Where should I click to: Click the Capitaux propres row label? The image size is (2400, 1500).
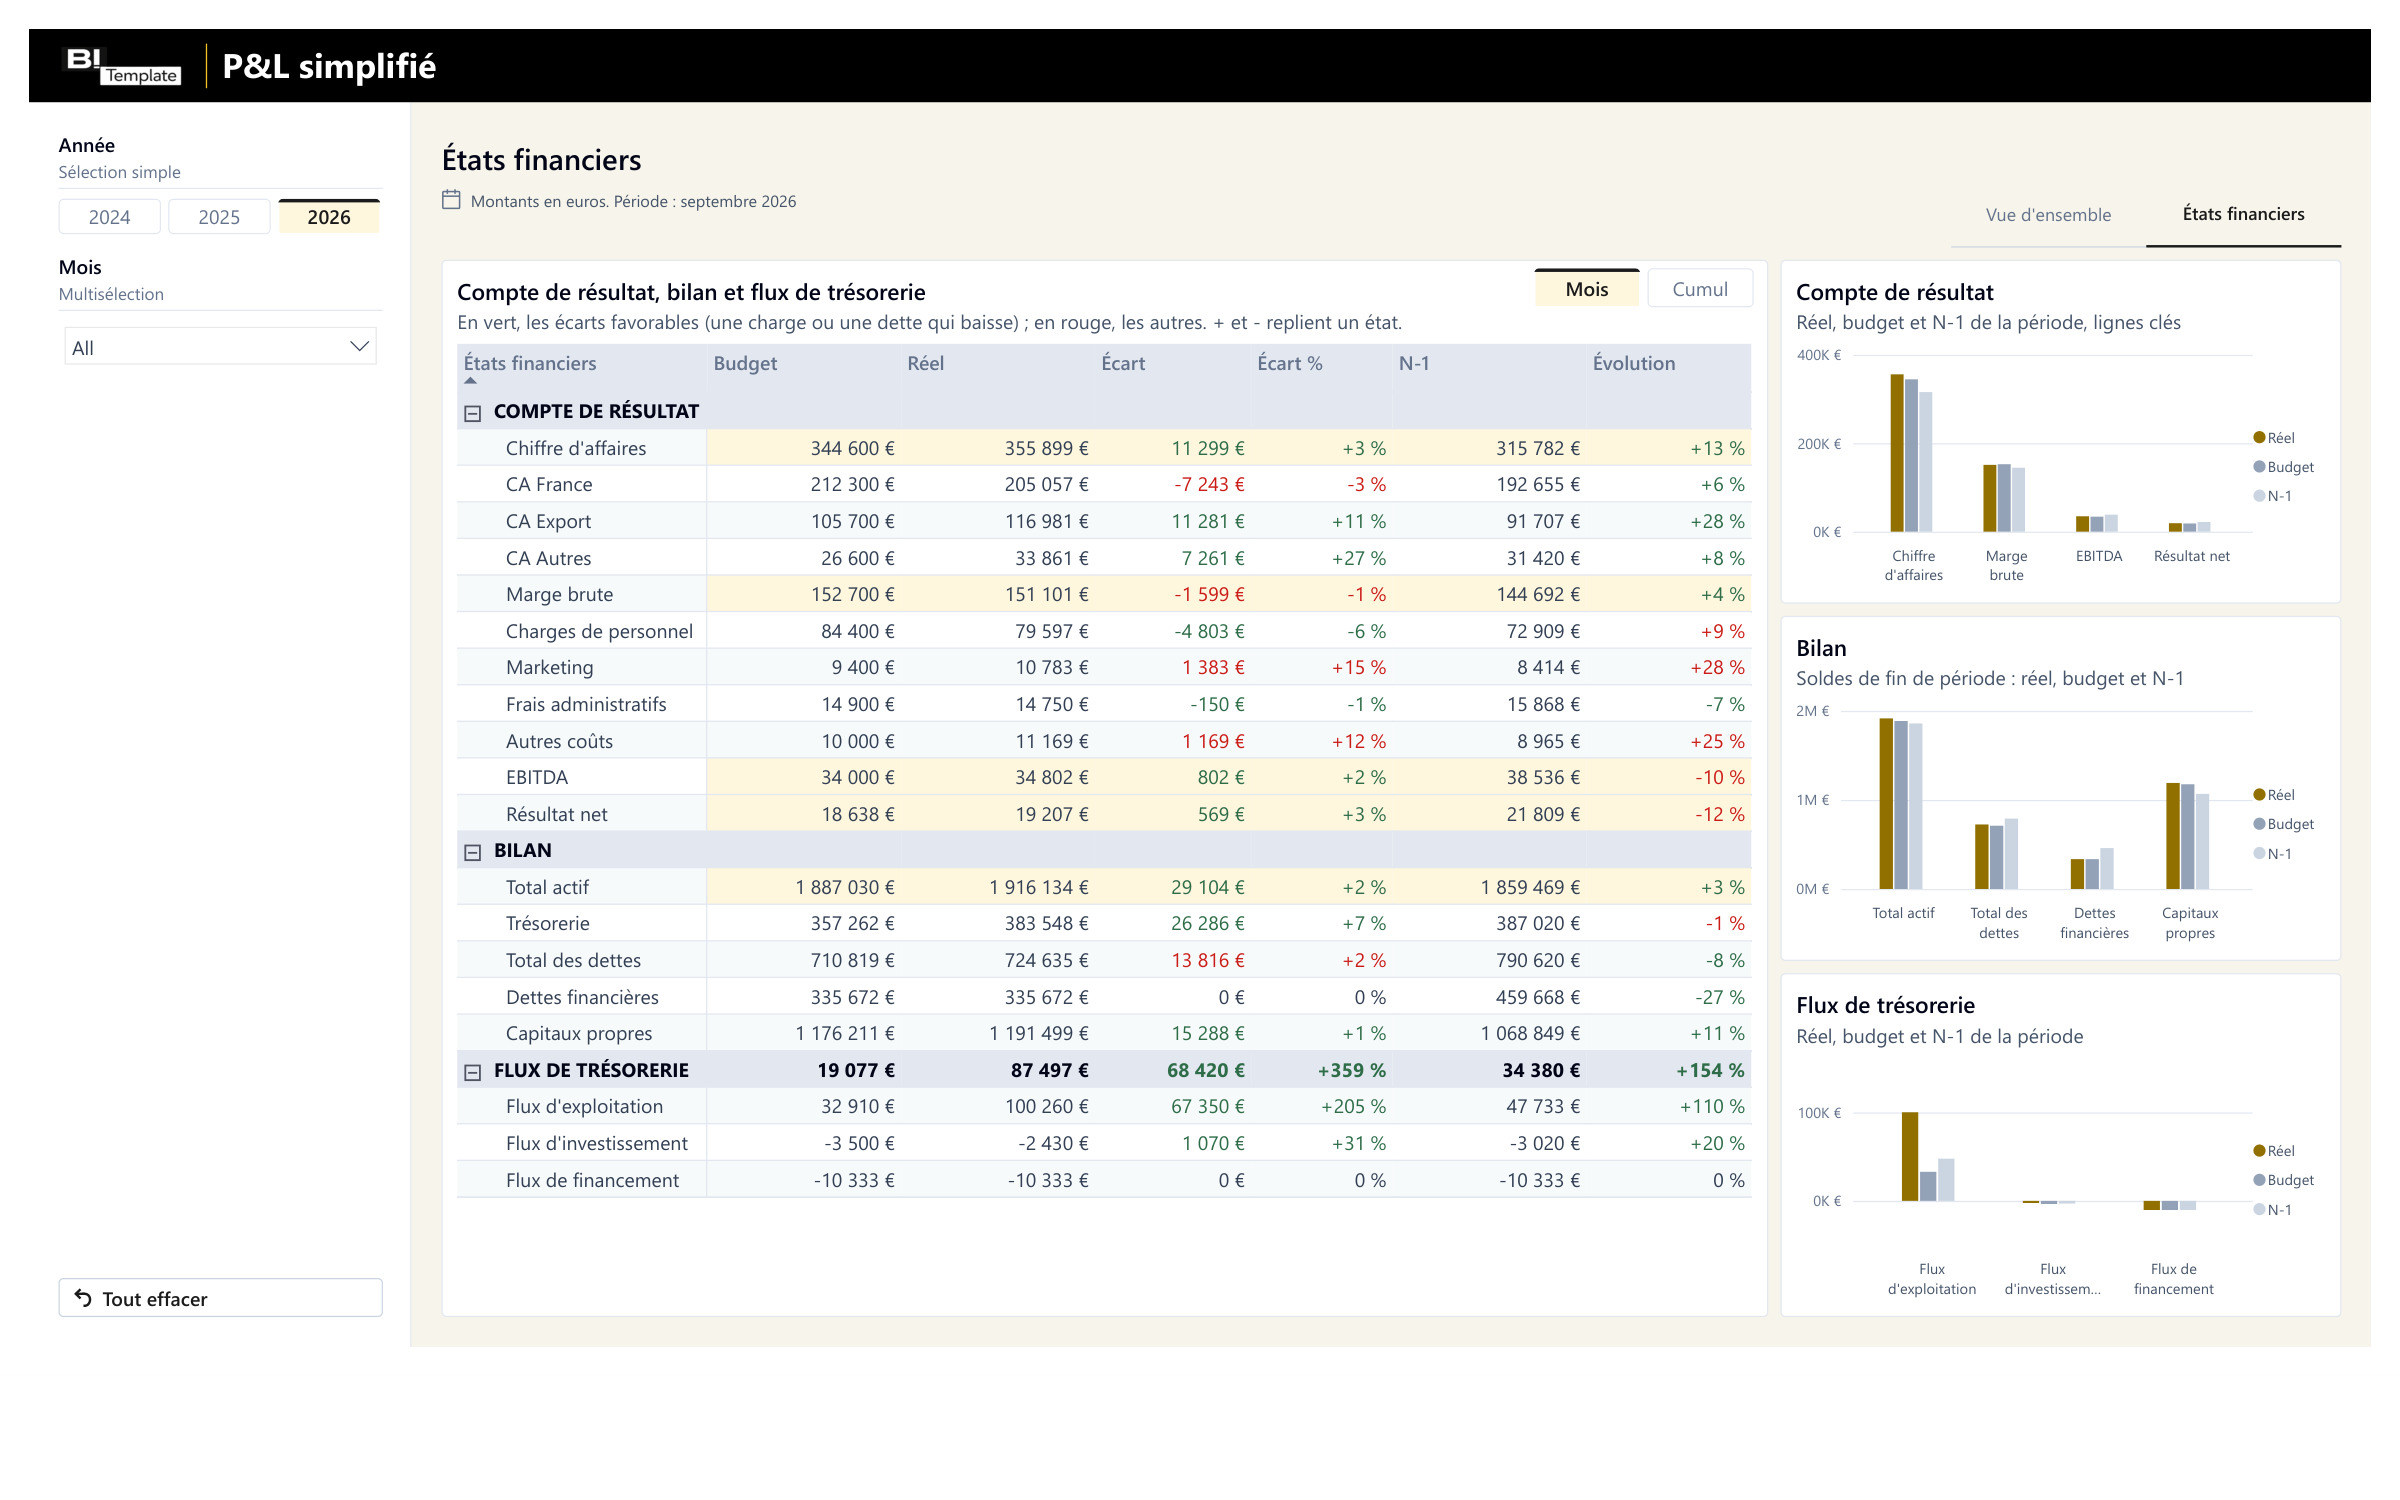(x=579, y=1033)
